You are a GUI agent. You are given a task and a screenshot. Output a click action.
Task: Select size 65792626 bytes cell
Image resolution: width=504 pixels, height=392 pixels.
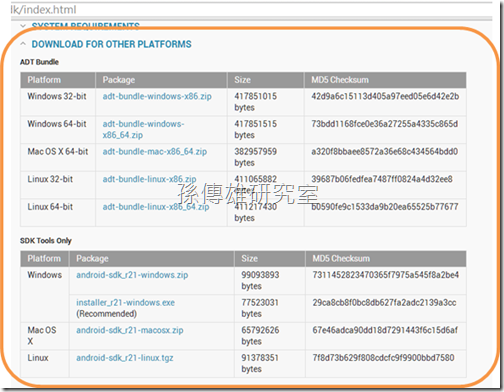pos(270,336)
